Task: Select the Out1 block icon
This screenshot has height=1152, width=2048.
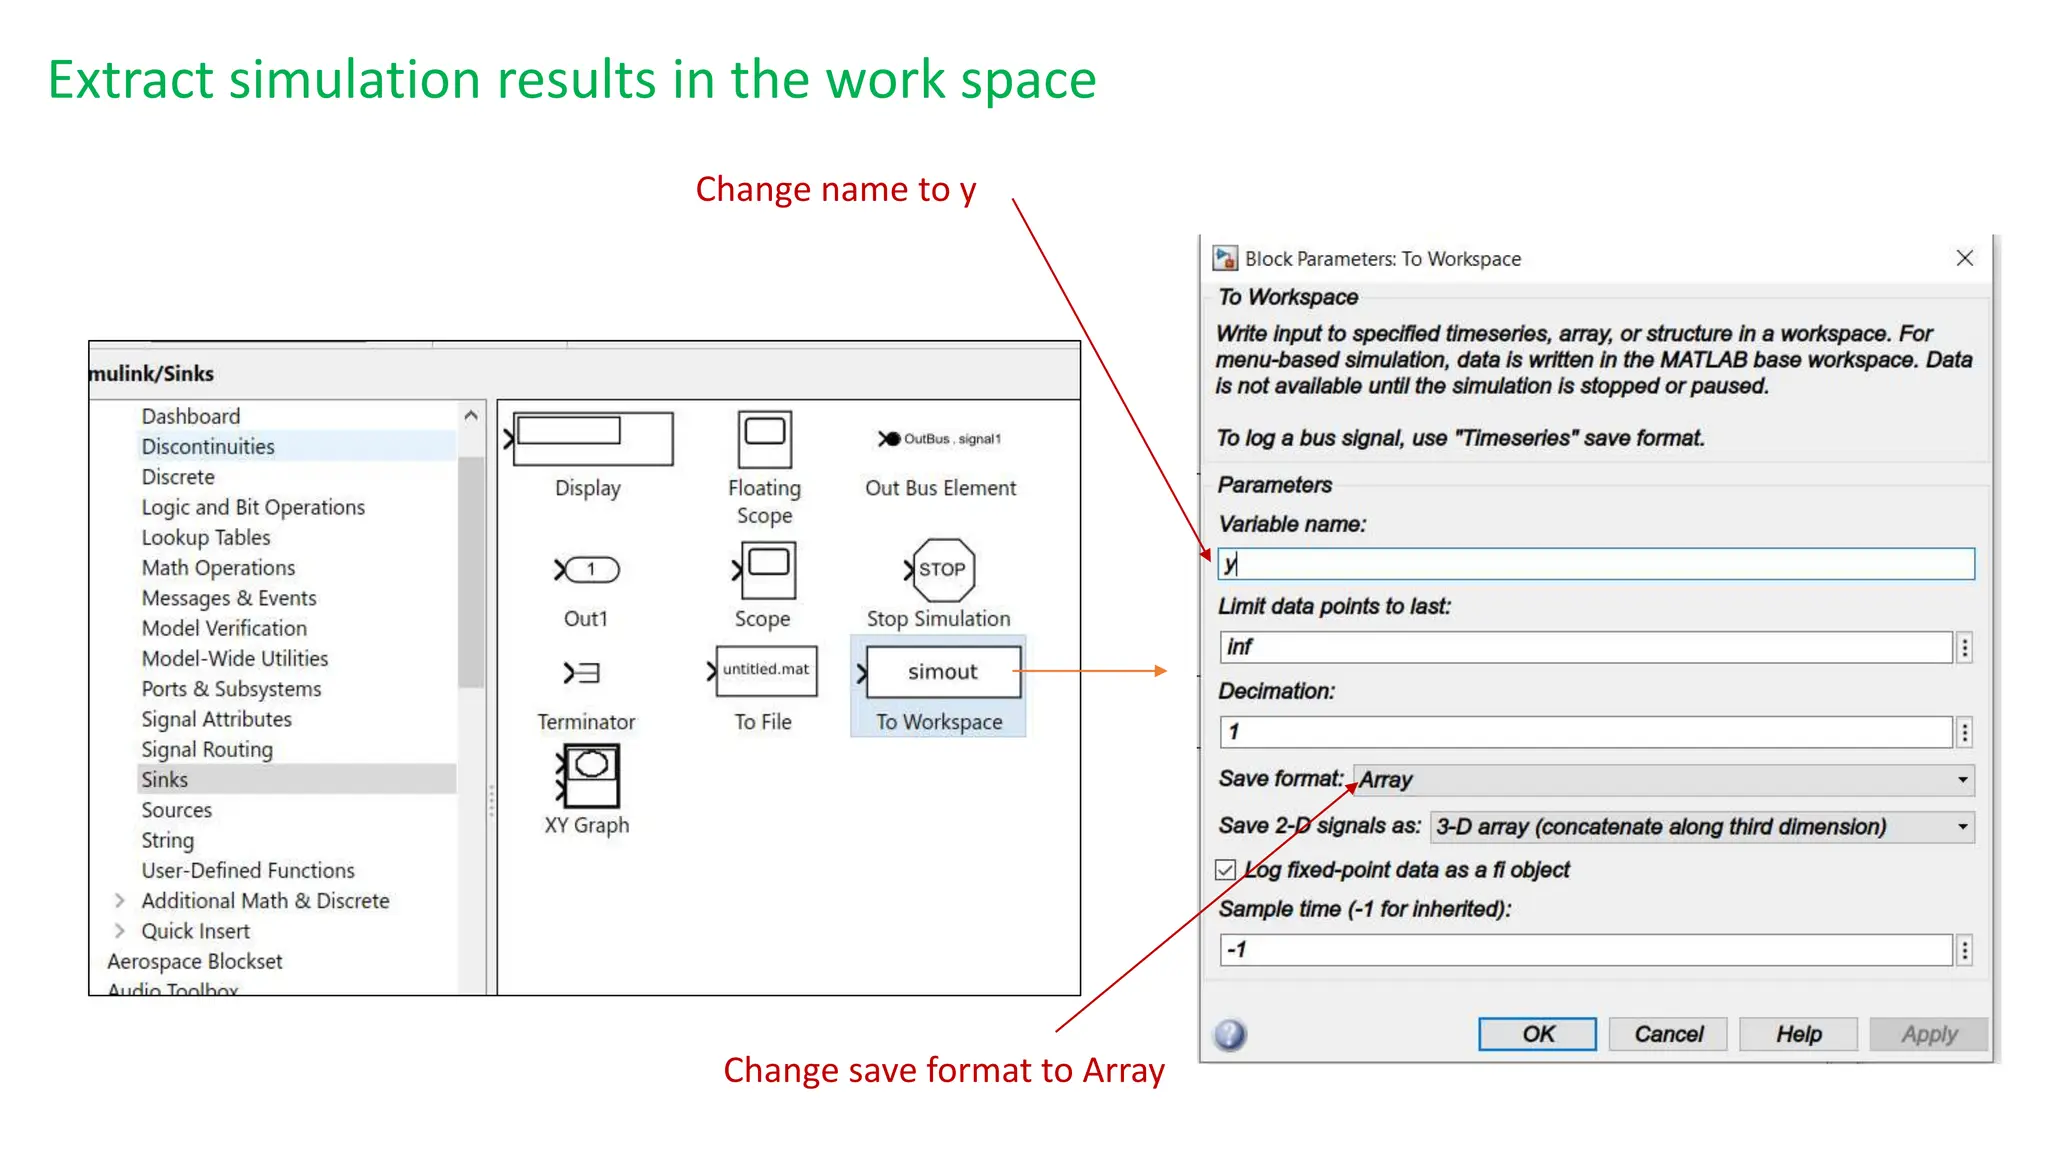Action: pyautogui.click(x=587, y=570)
